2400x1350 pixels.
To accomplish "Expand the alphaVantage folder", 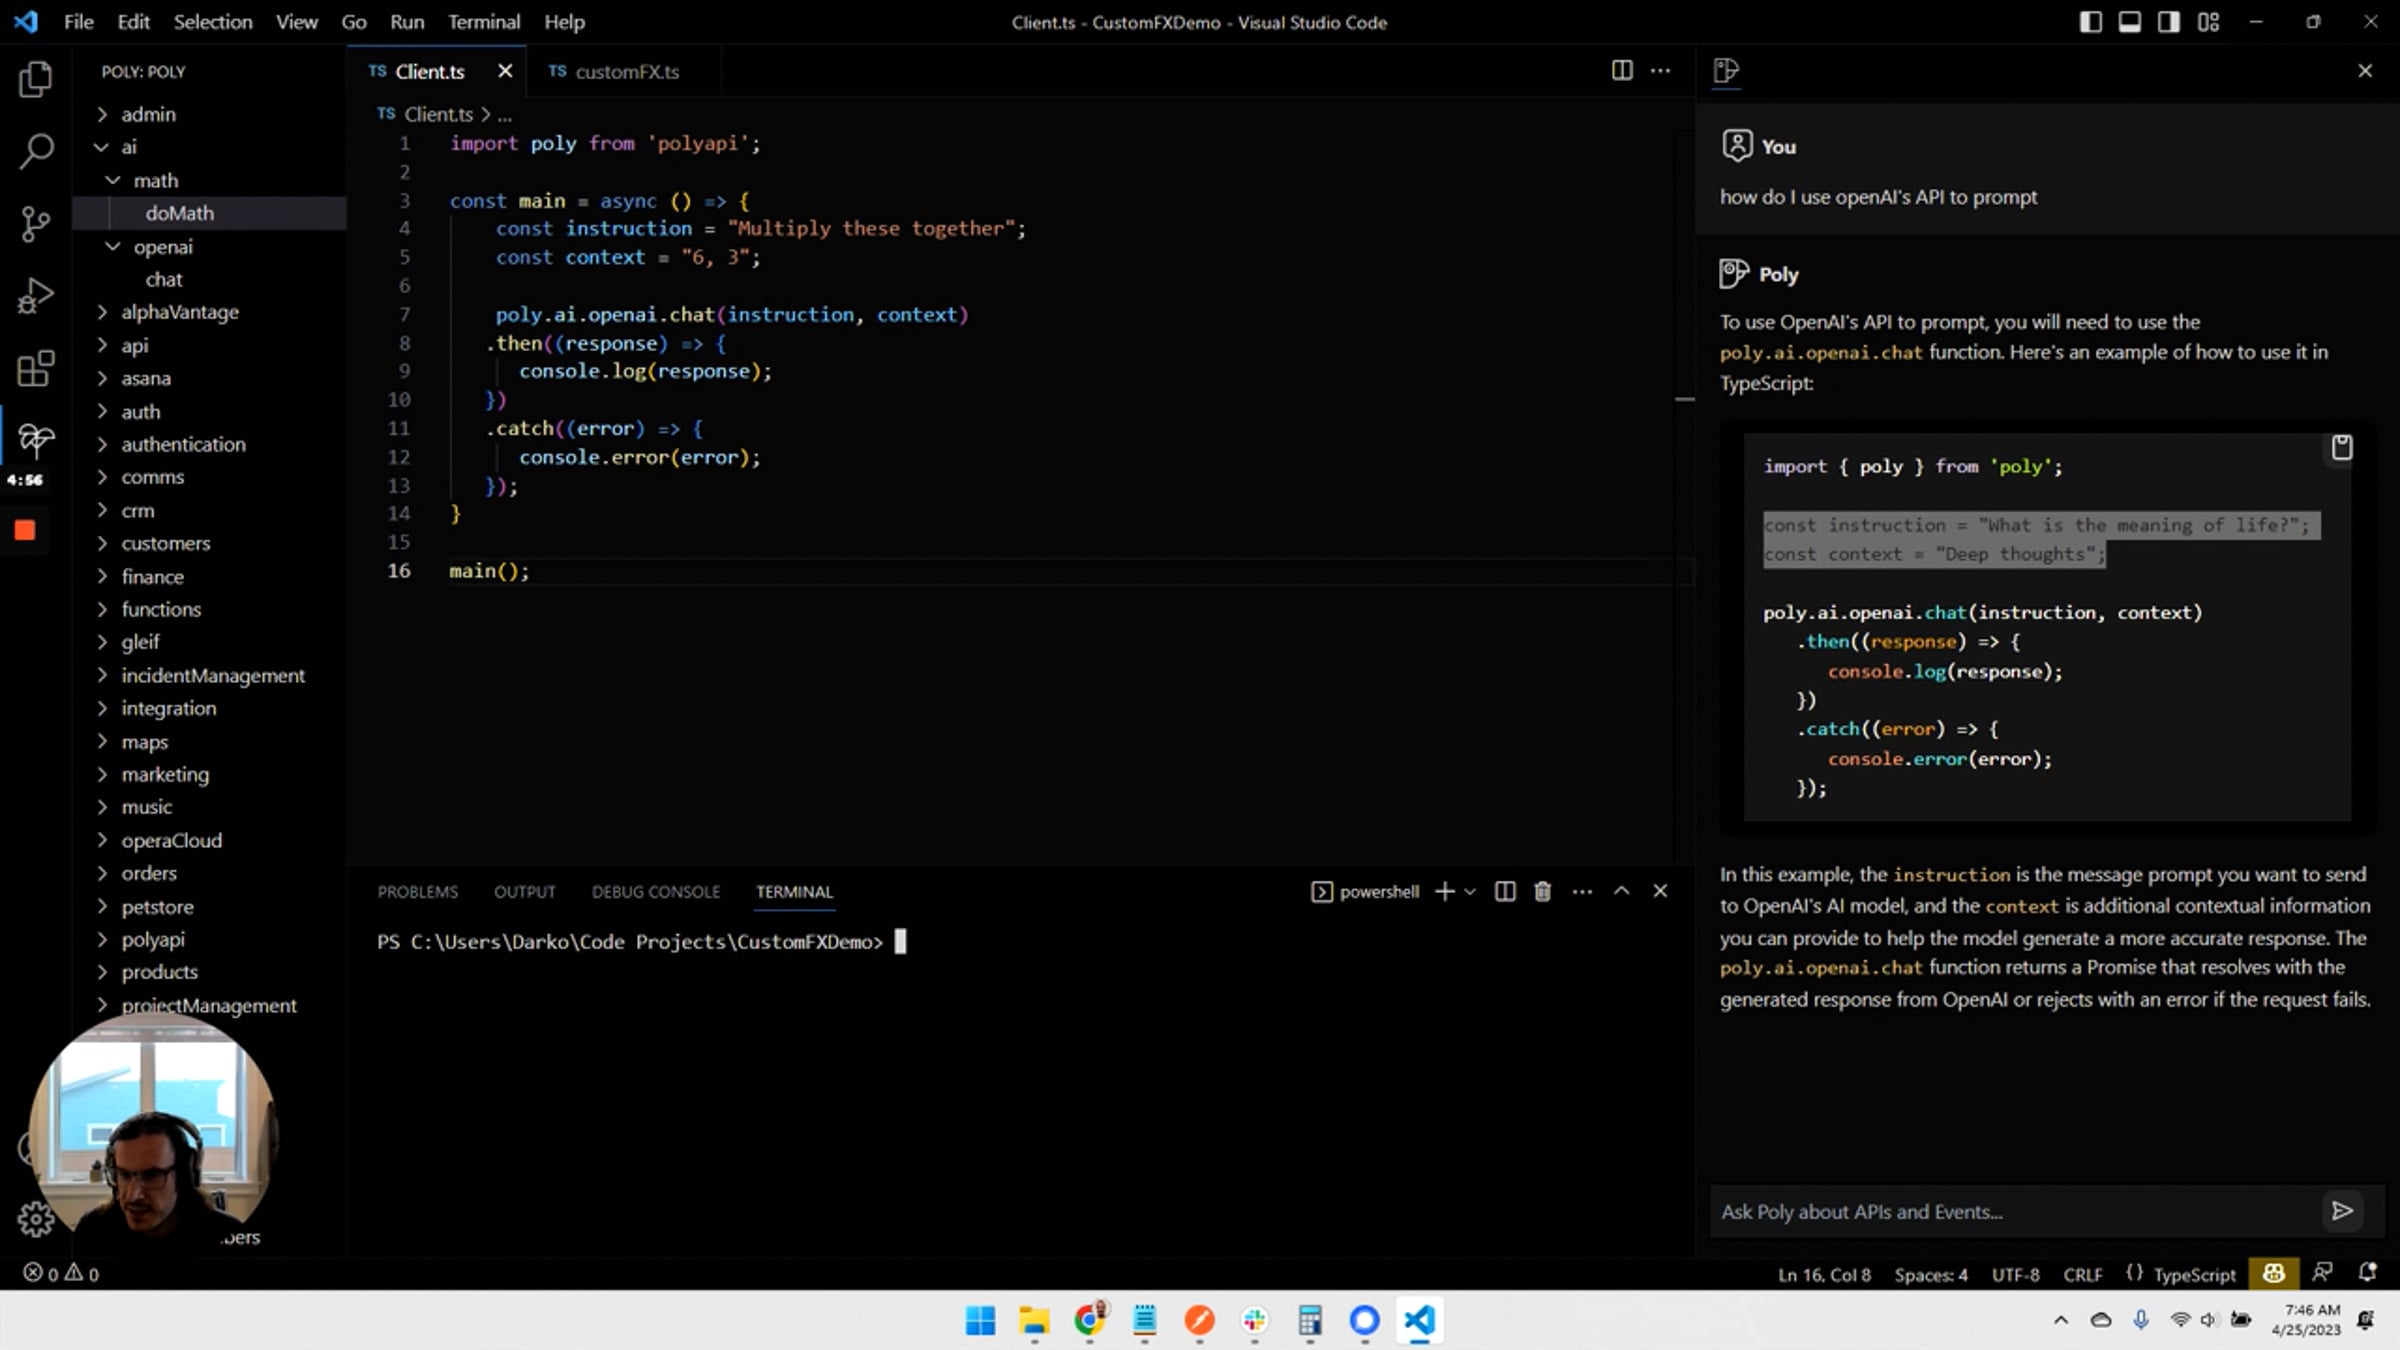I will coord(101,312).
